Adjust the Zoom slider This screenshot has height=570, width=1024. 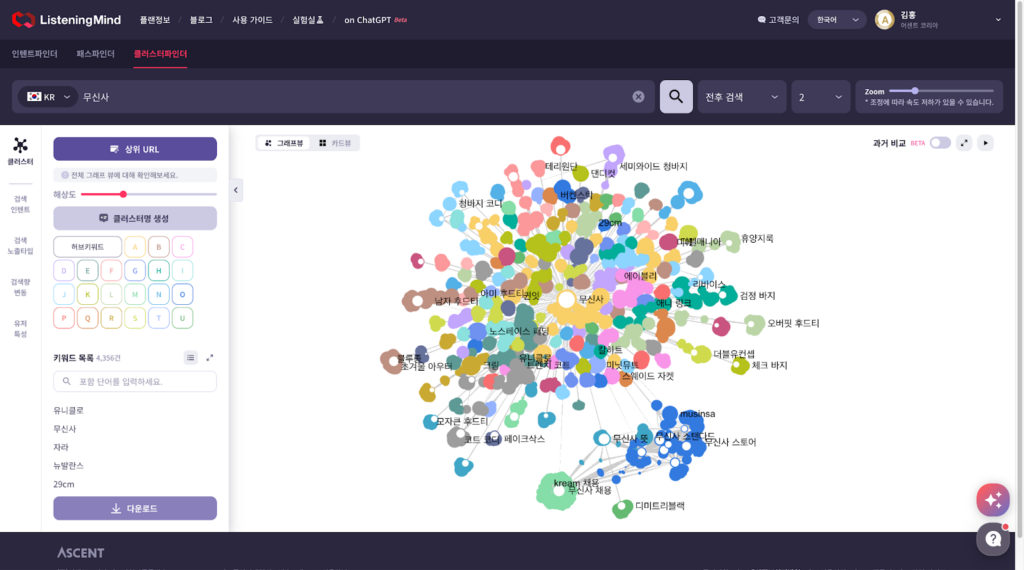coord(915,90)
